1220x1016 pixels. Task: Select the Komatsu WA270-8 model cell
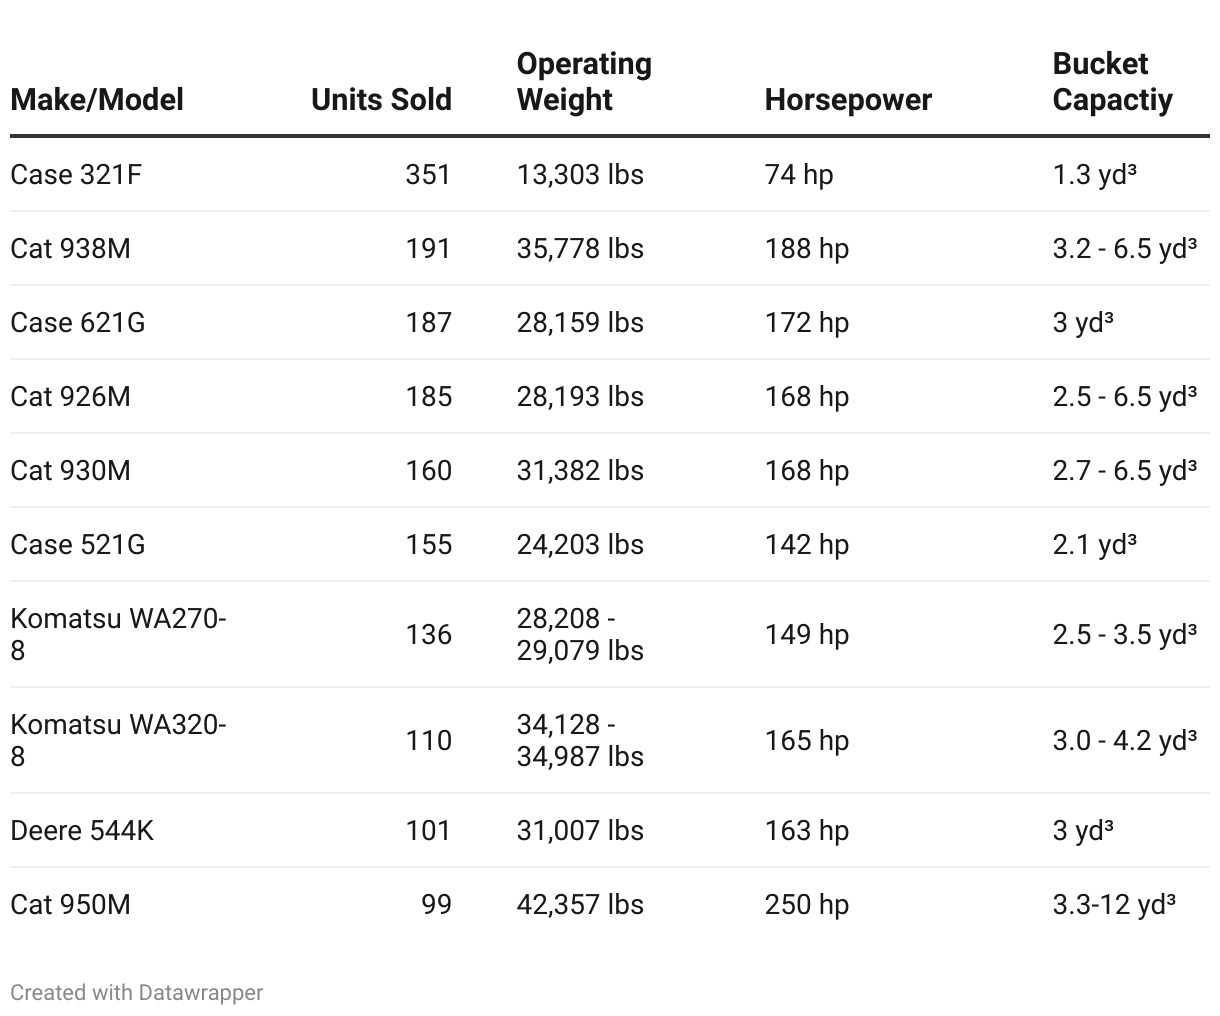118,634
